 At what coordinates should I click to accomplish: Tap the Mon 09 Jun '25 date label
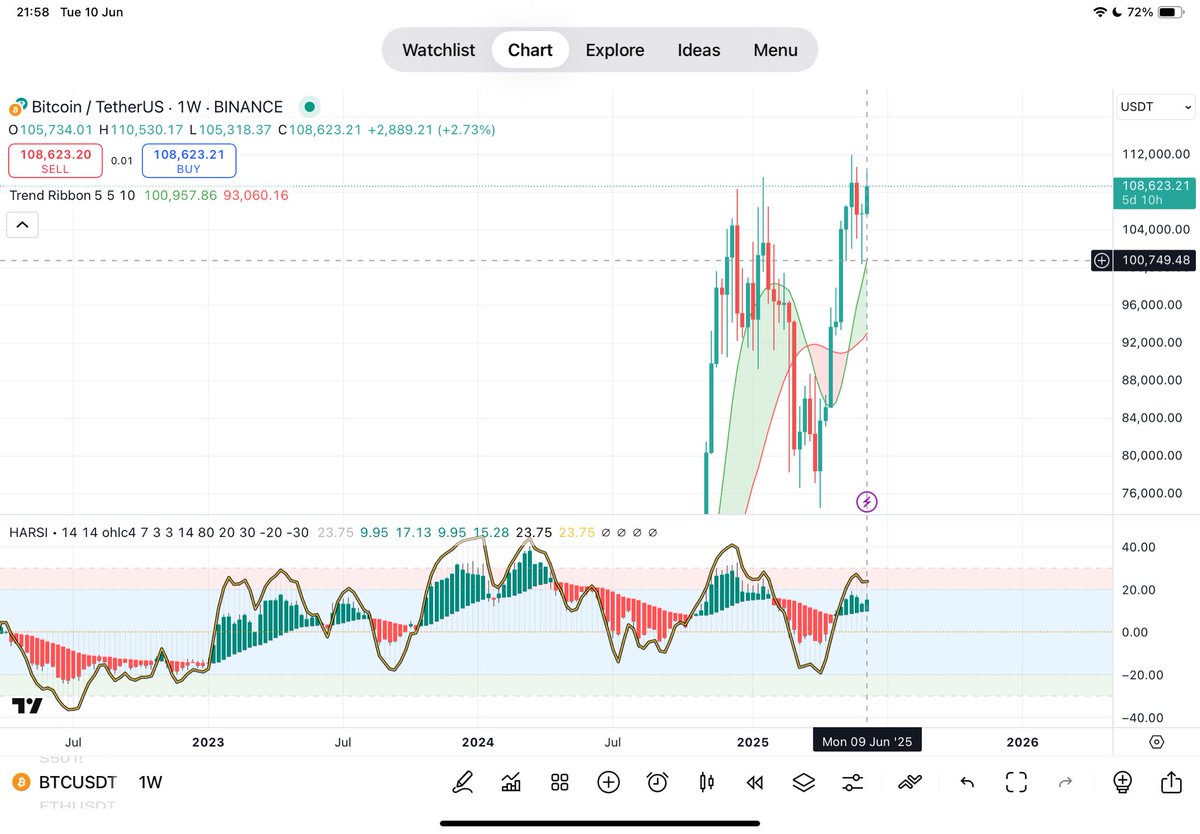(867, 742)
